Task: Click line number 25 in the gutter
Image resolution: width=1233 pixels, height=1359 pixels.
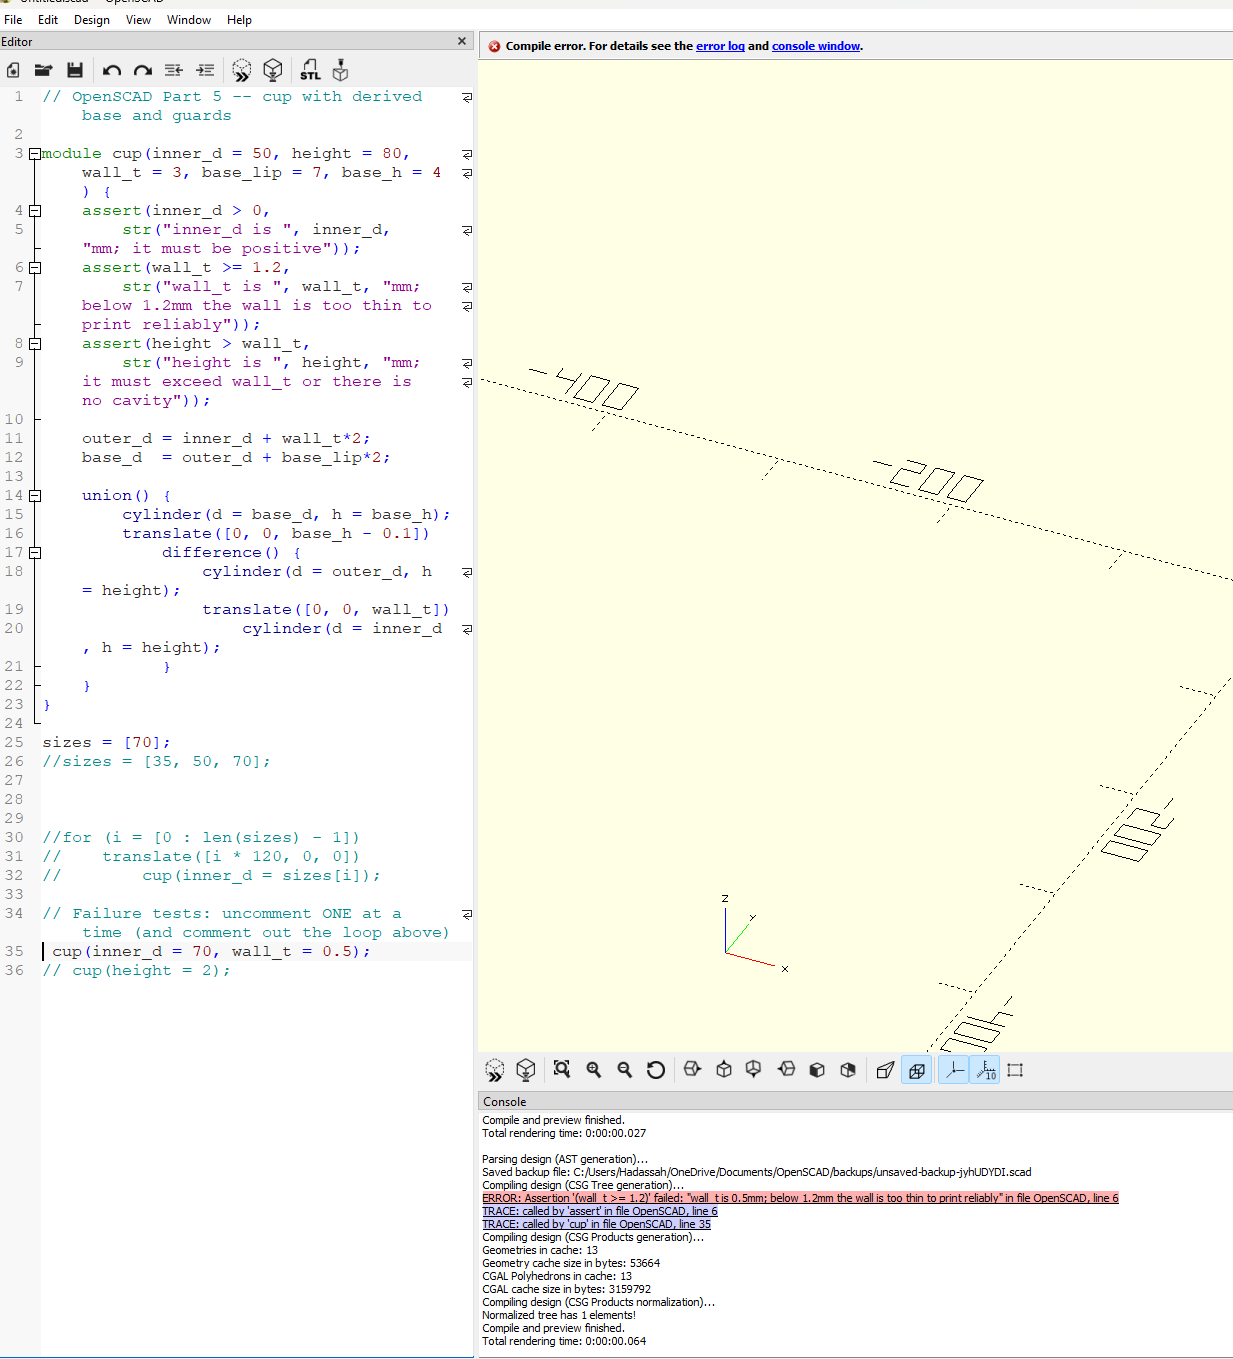Action: pos(14,743)
